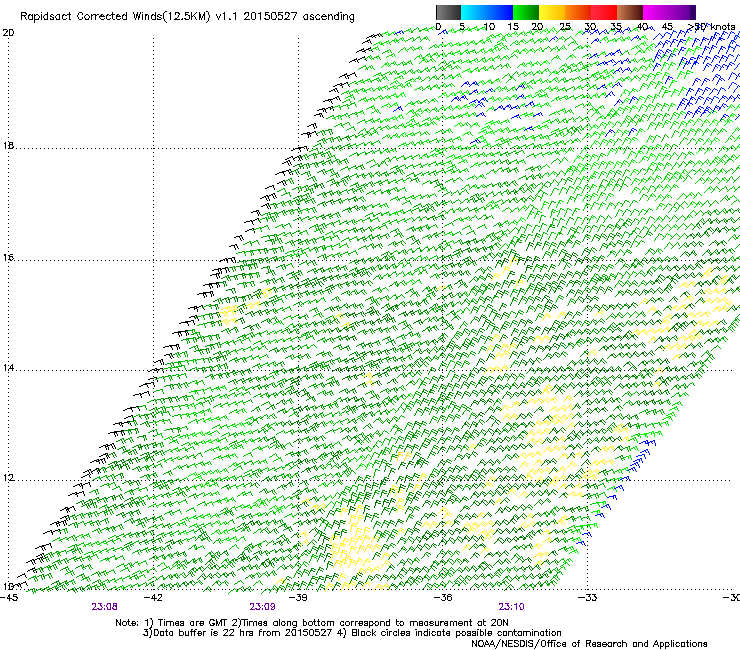Image resolution: width=740 pixels, height=650 pixels.
Task: Click the gray 0–5 knots segment of color bar
Action: coord(448,12)
